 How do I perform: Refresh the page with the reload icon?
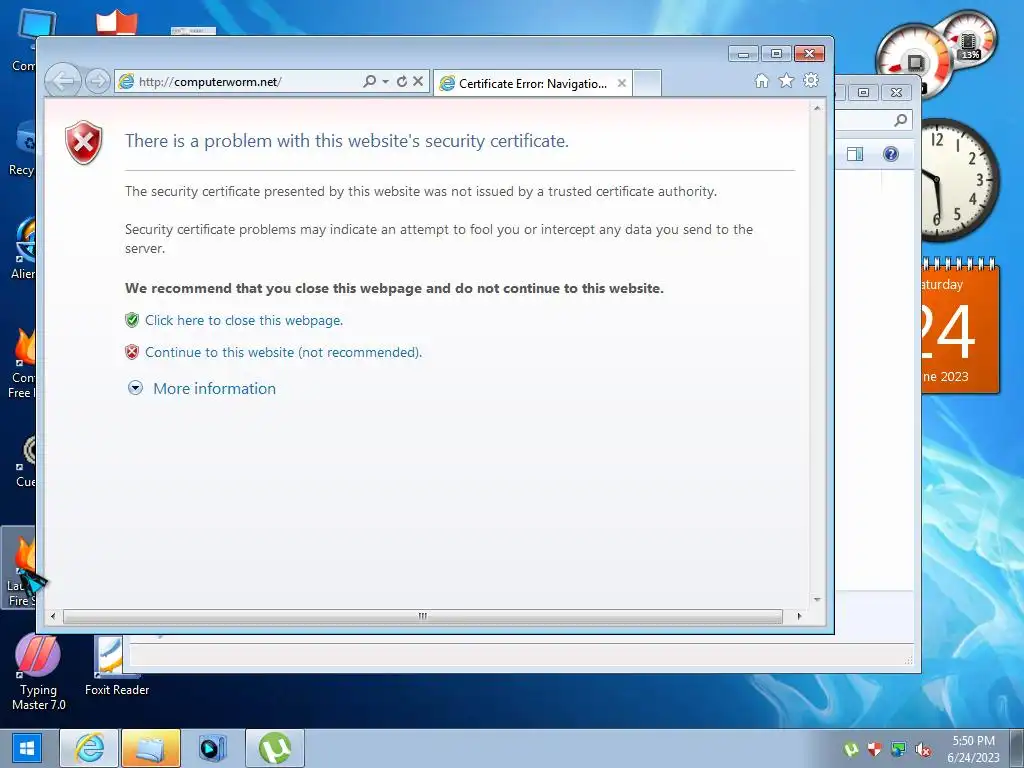pyautogui.click(x=402, y=81)
